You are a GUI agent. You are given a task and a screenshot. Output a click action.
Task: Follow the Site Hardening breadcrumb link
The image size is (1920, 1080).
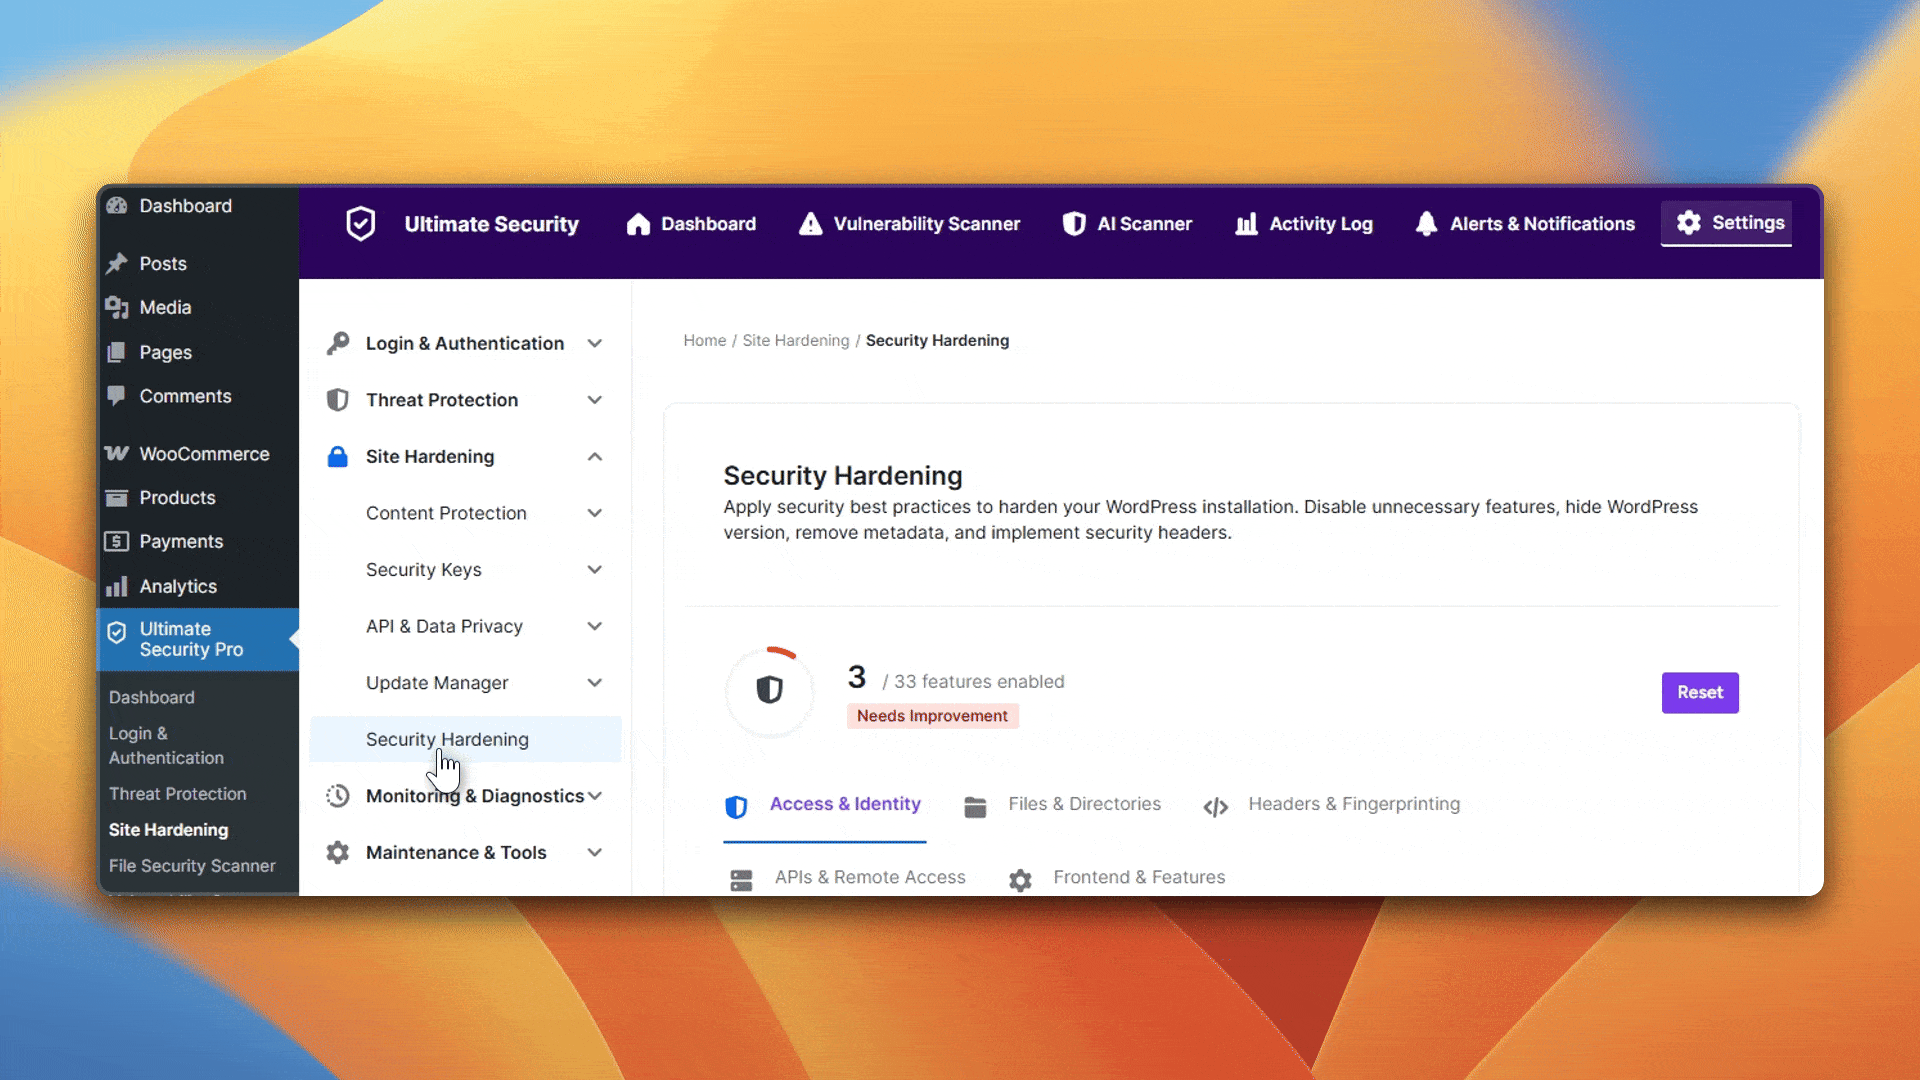795,340
